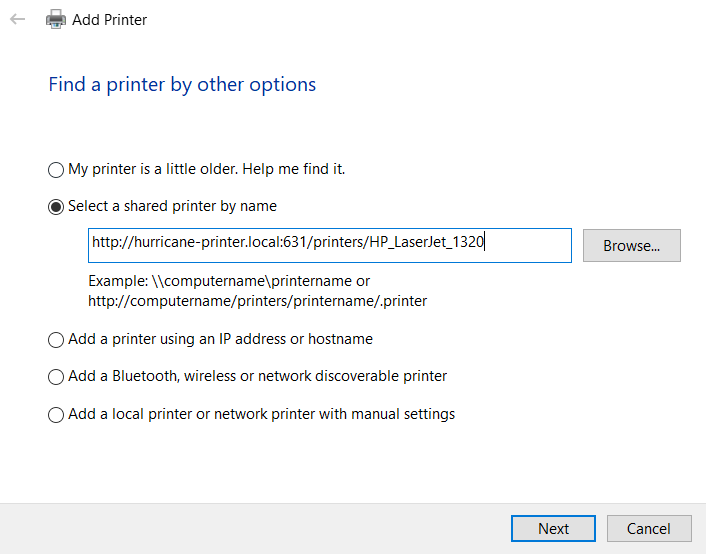The width and height of the screenshot is (706, 554).
Task: Click the example http://computername/printers hint line
Action: coord(257,300)
